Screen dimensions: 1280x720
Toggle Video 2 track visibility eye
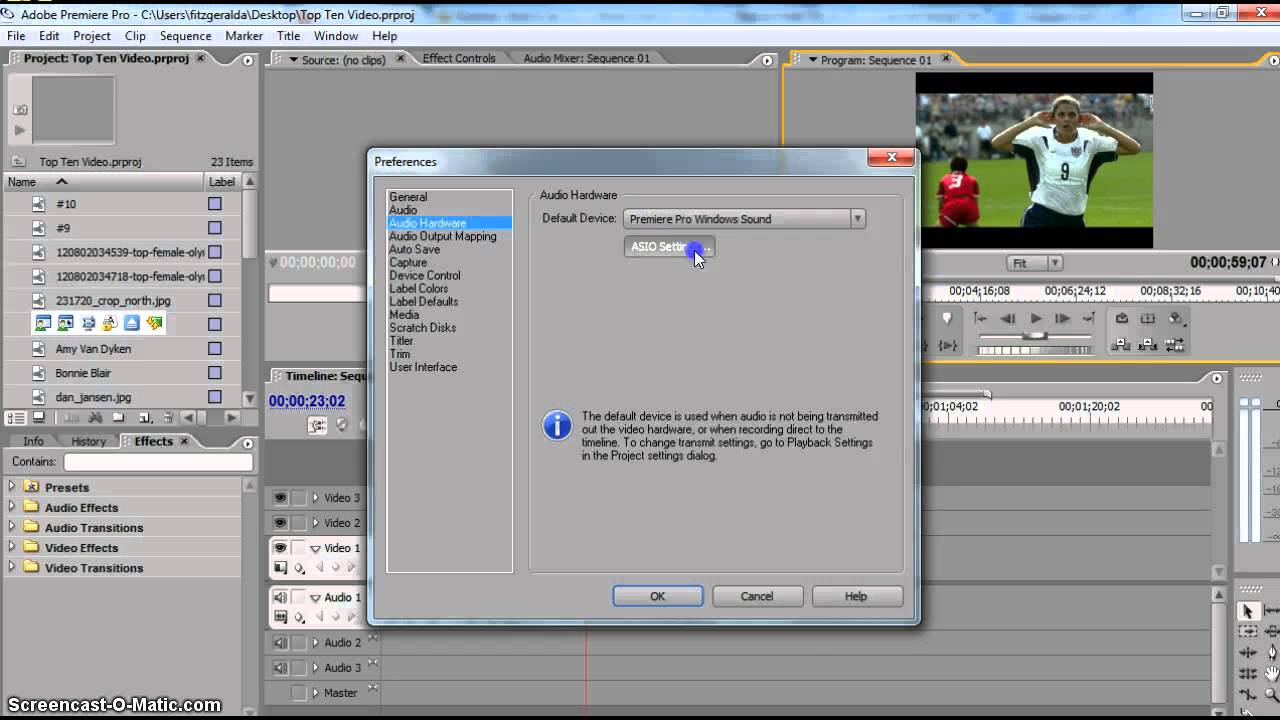coord(280,523)
